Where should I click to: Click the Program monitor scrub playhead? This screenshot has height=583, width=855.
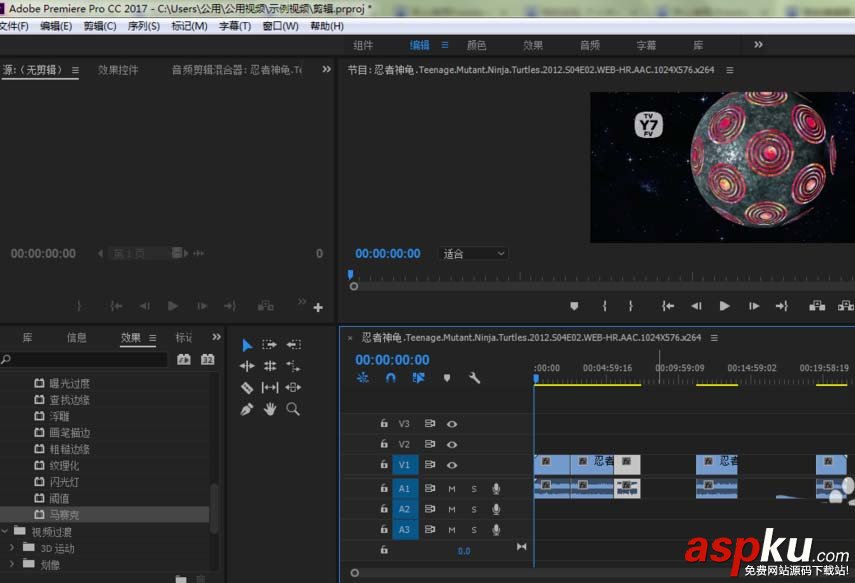click(351, 274)
